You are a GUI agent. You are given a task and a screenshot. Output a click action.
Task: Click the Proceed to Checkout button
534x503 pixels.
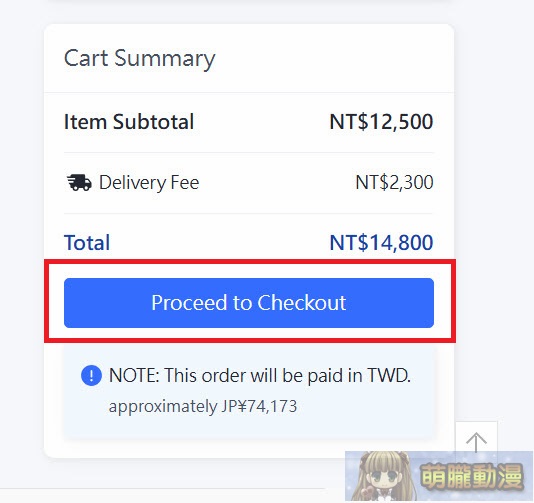[249, 303]
